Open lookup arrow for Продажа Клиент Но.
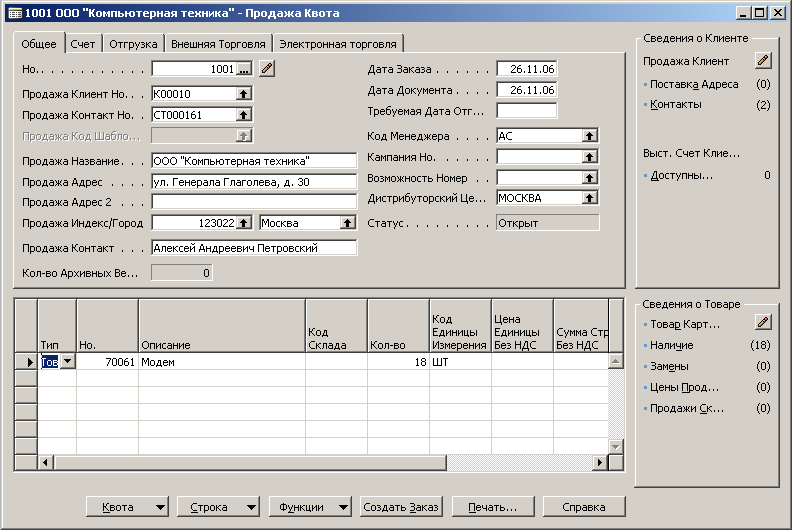Screen dimensions: 792x530 click(243, 93)
